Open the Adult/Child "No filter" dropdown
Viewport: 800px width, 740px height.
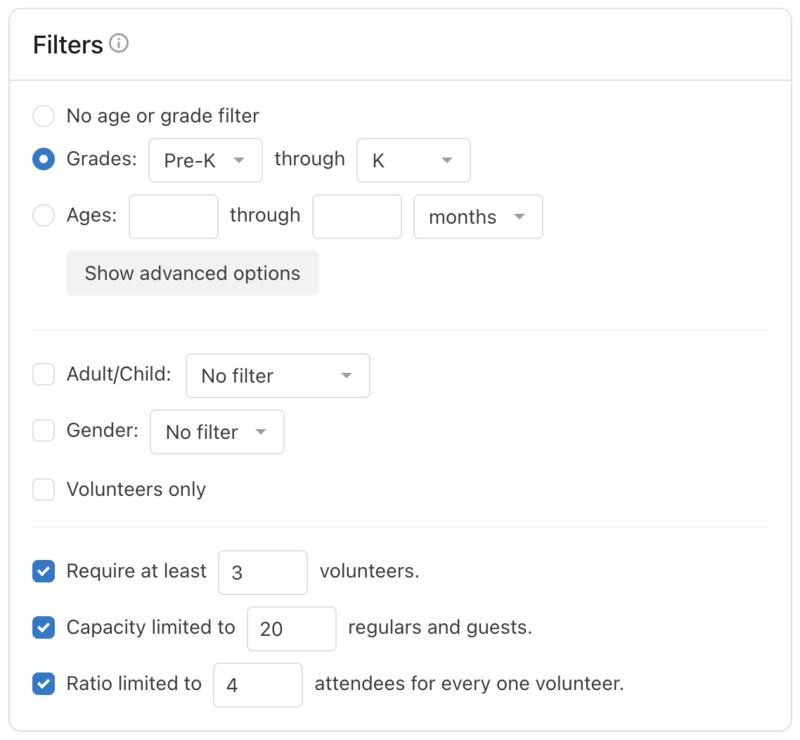[x=277, y=375]
